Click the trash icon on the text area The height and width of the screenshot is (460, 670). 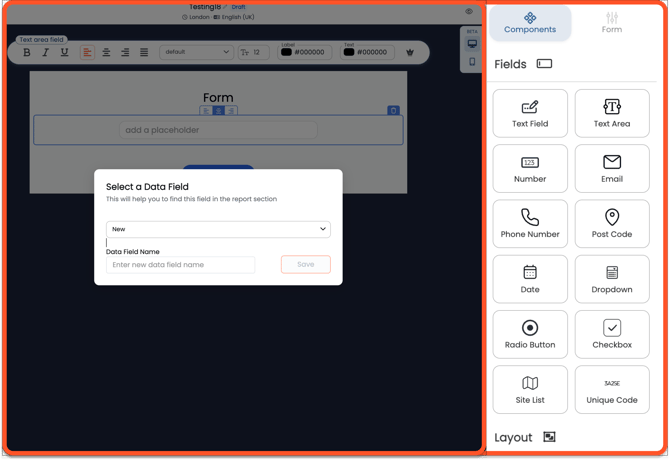coord(393,111)
